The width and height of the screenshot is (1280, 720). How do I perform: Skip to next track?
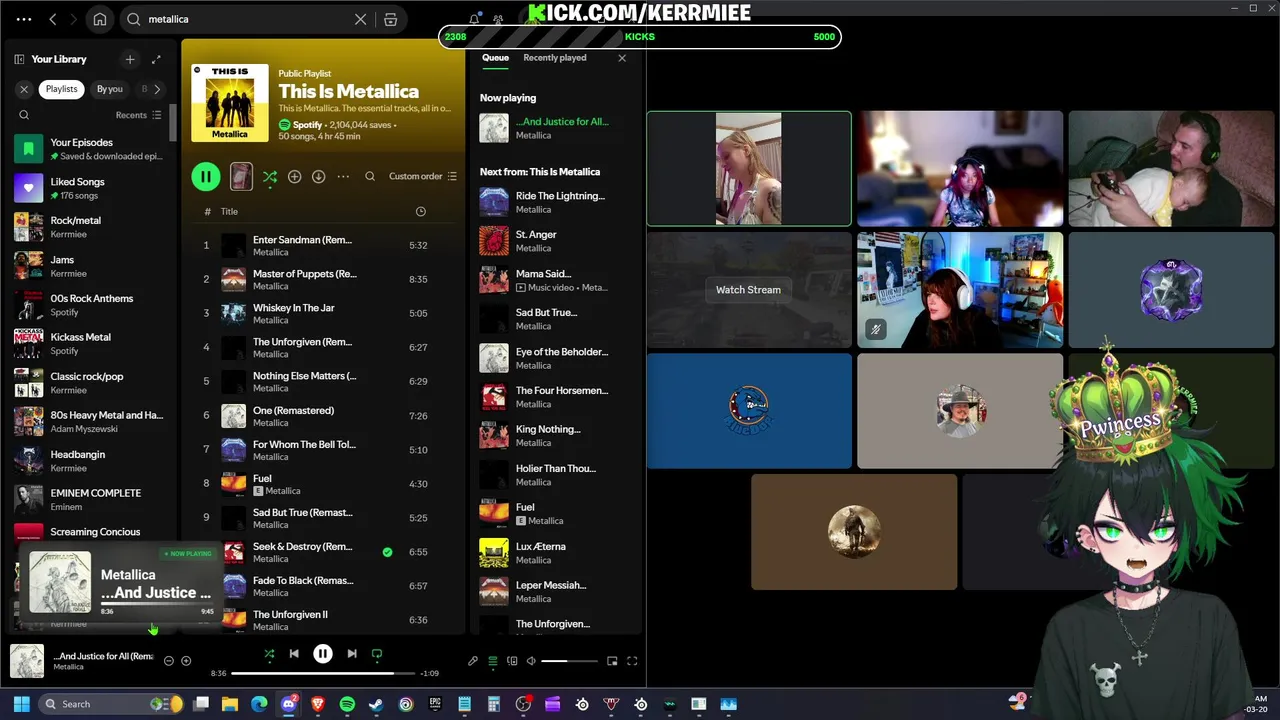(352, 654)
